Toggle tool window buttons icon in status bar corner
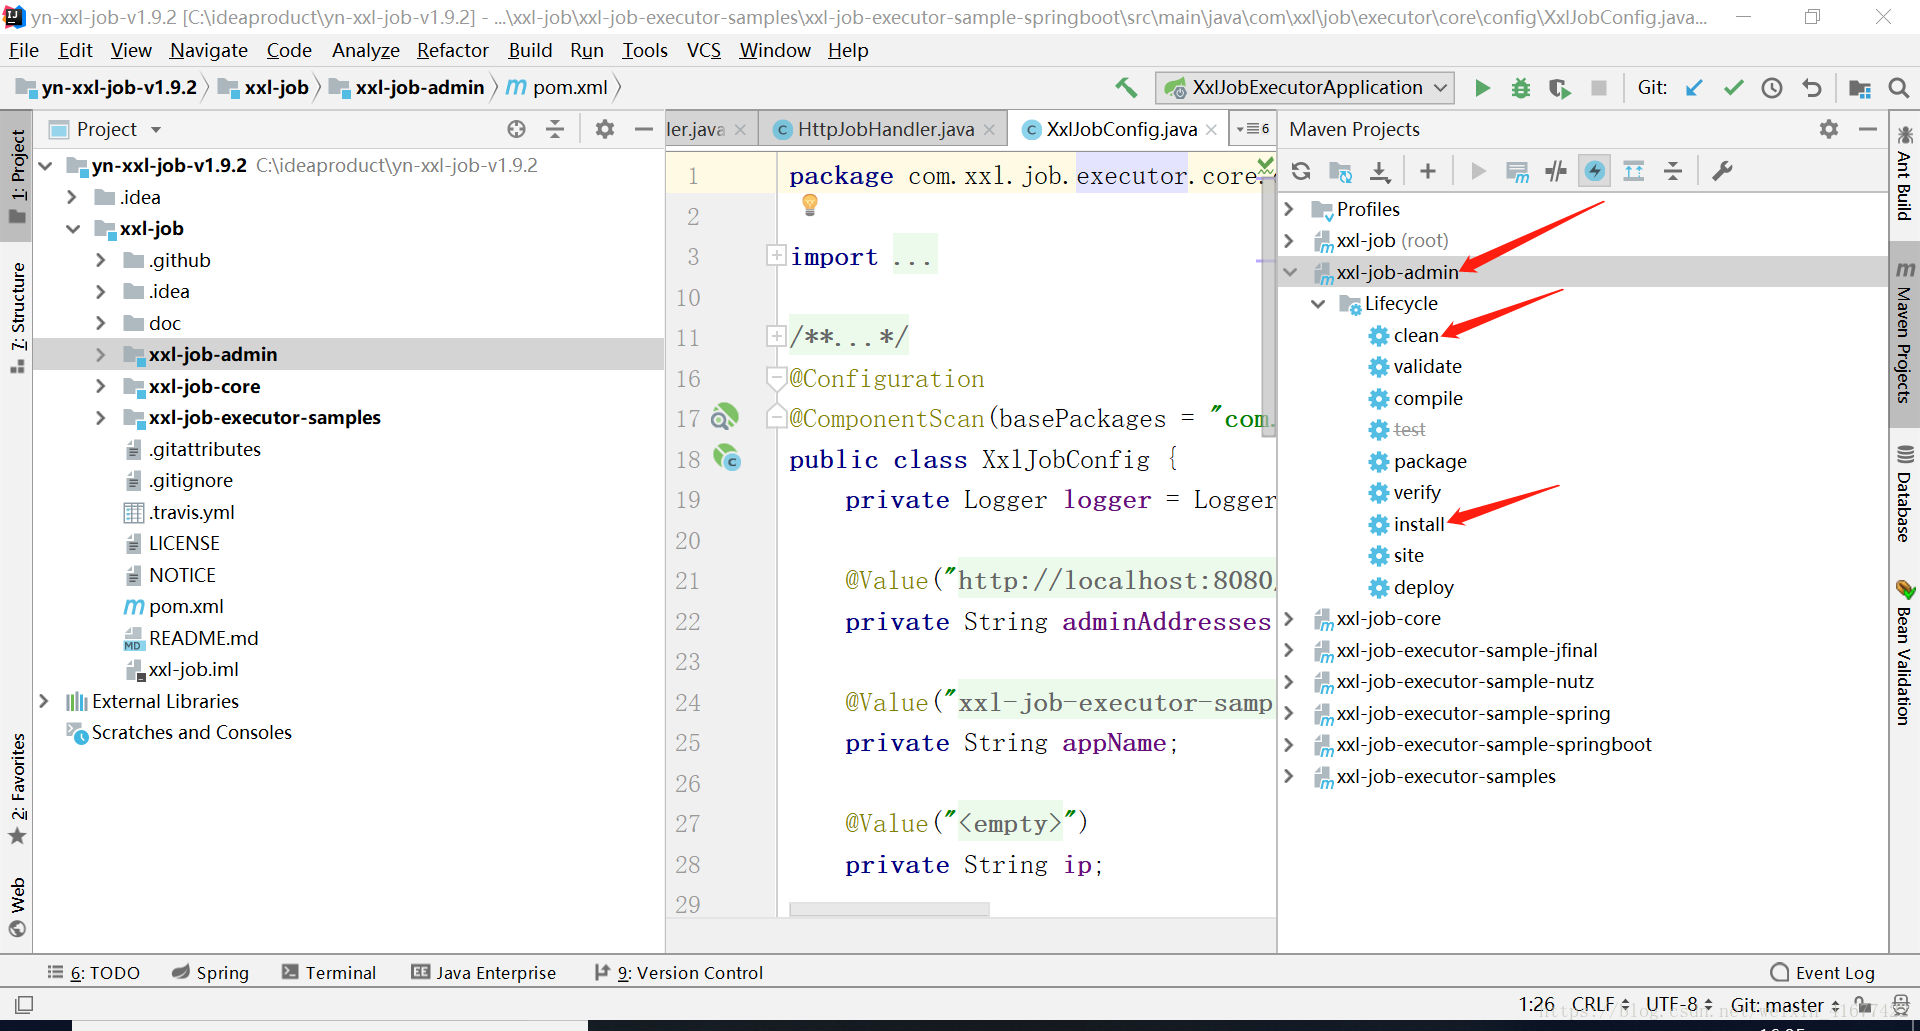This screenshot has height=1031, width=1920. (x=24, y=1004)
